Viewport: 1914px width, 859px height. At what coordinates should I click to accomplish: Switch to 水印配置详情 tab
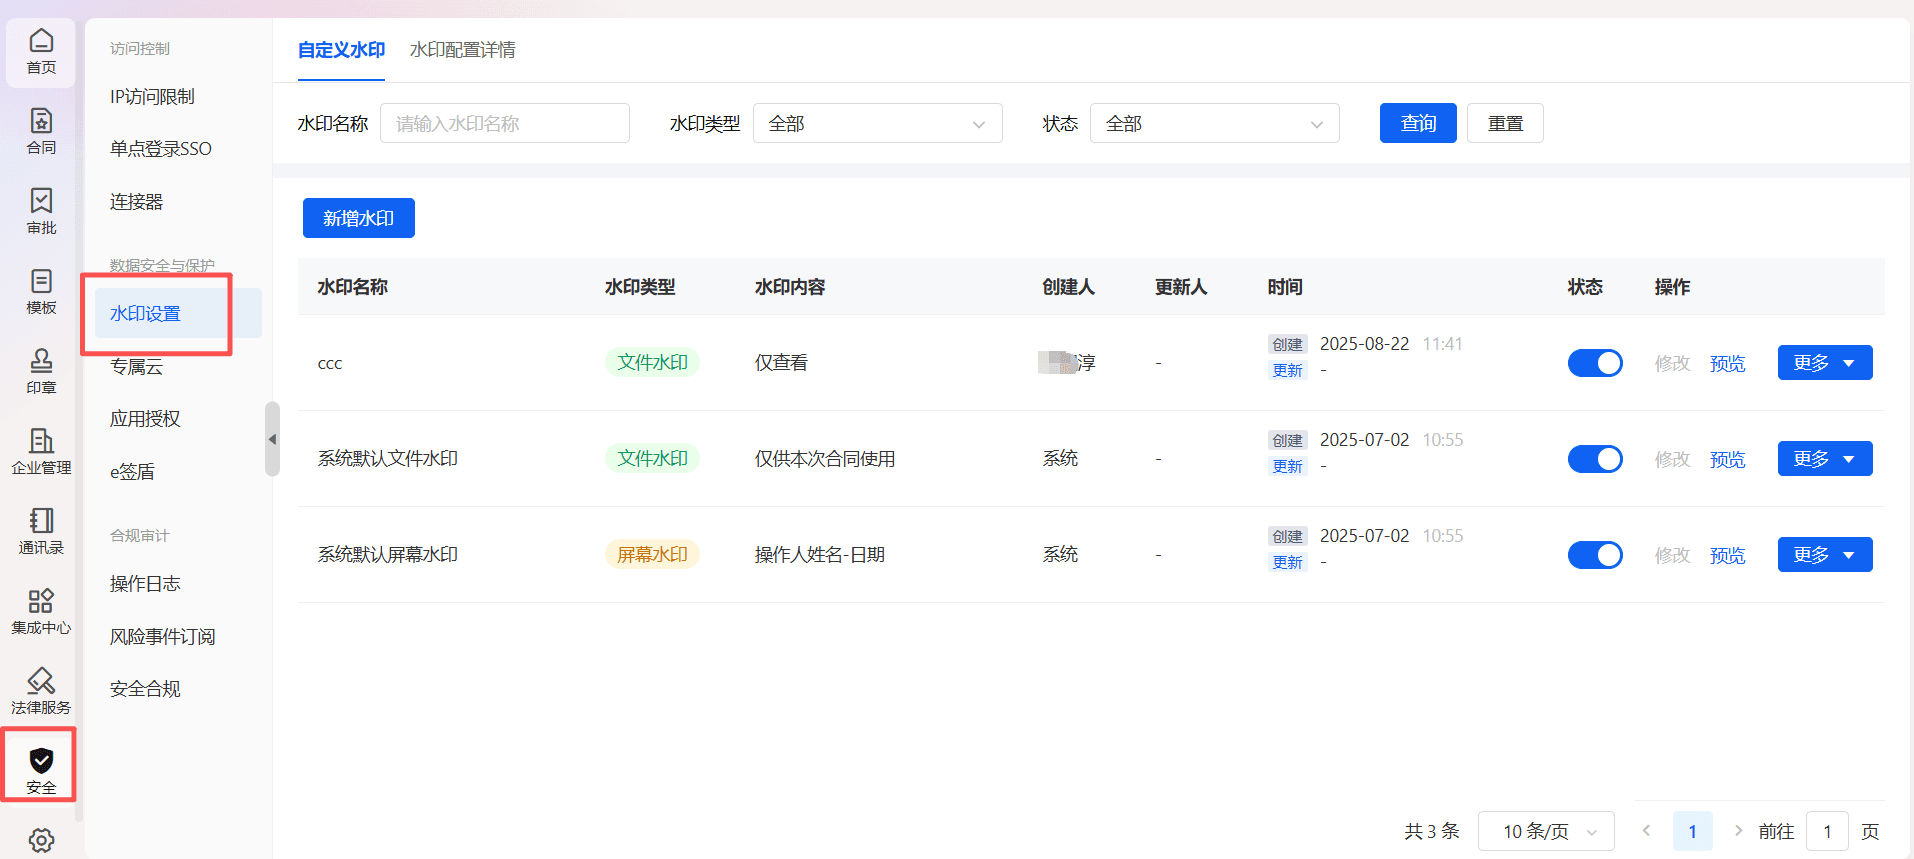click(462, 50)
